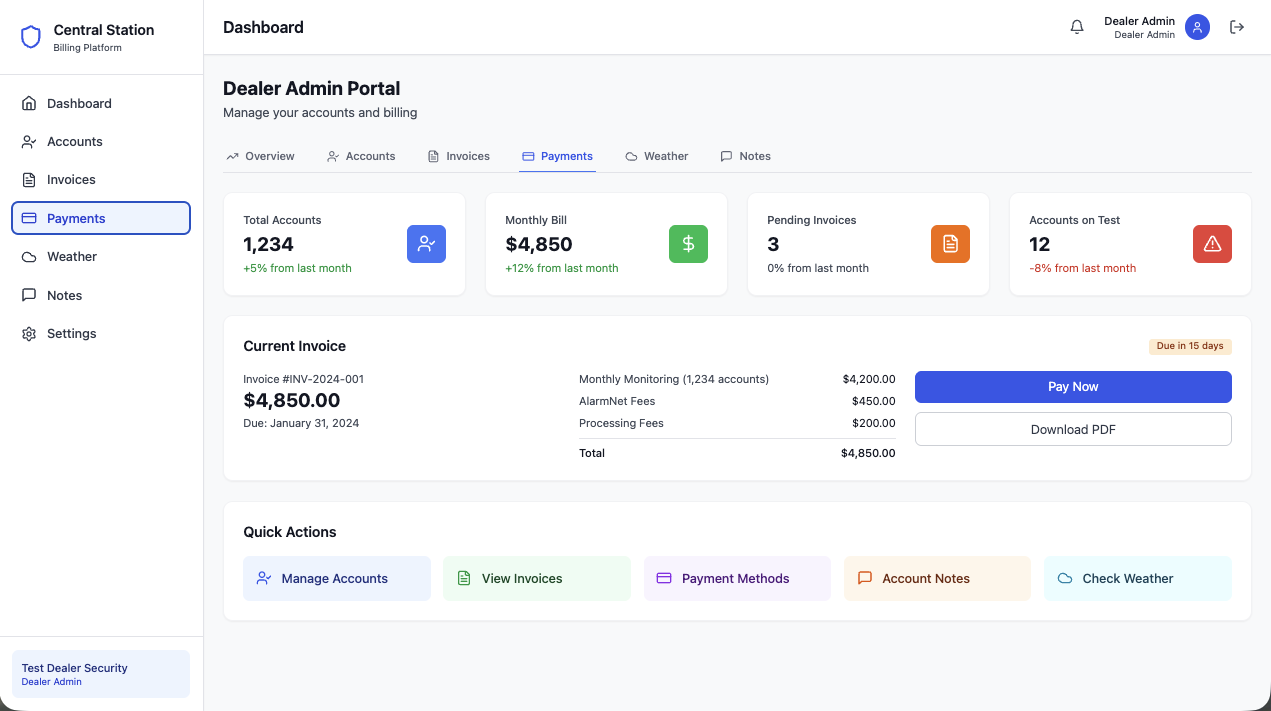Screen dimensions: 1271x711
Task: Click the Central Station shield logo
Action: [x=31, y=37]
